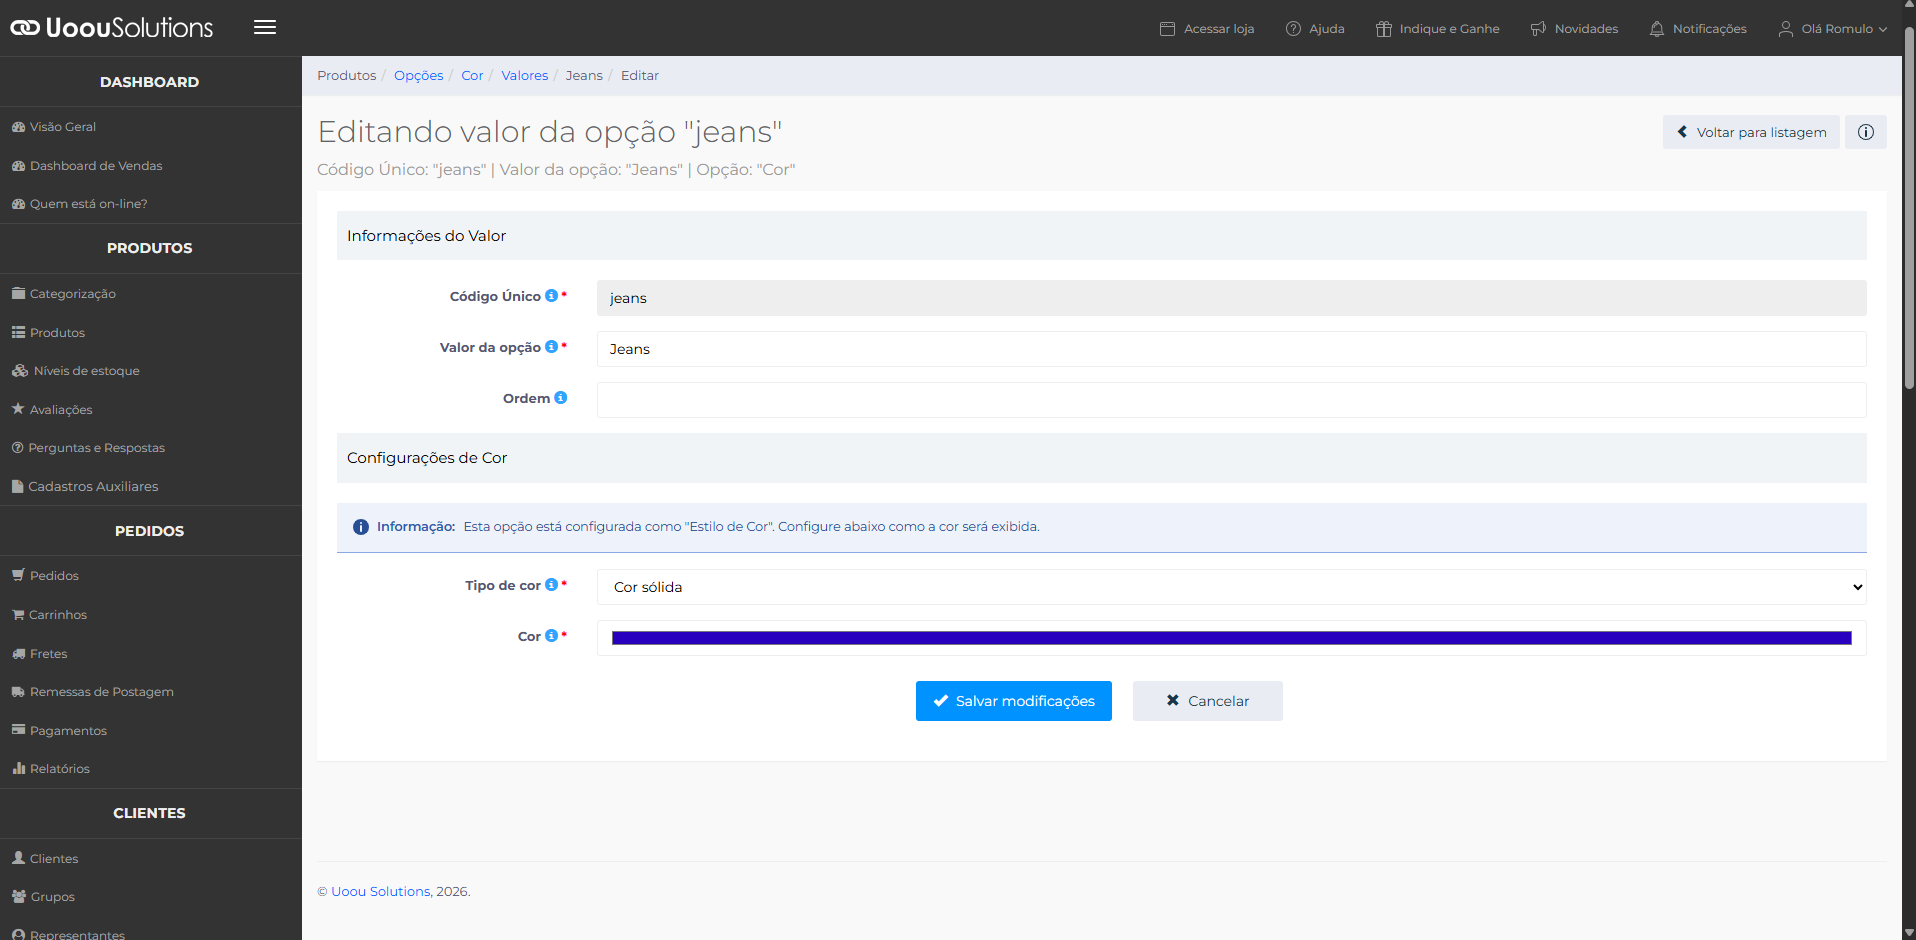The height and width of the screenshot is (940, 1916).
Task: Click the Acessar loja store icon
Action: [x=1167, y=29]
